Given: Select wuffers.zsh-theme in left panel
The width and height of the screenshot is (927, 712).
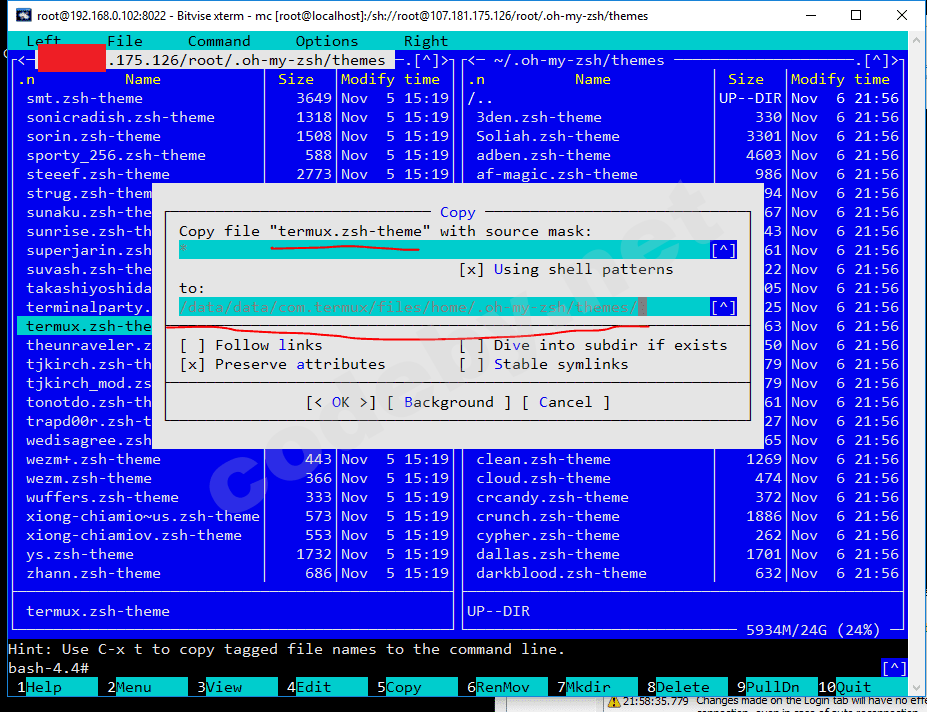Looking at the screenshot, I should pos(102,497).
